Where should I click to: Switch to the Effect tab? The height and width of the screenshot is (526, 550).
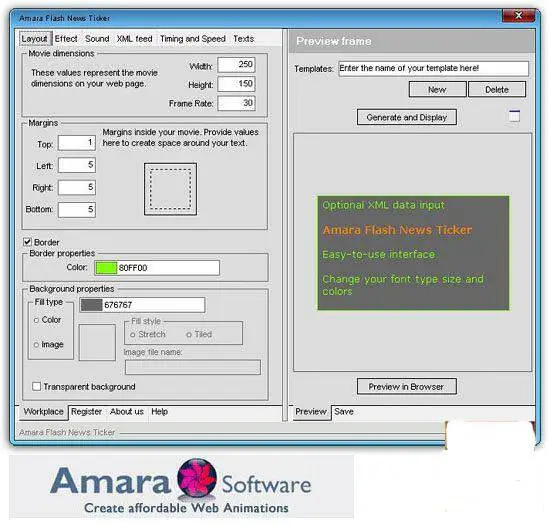(x=66, y=39)
